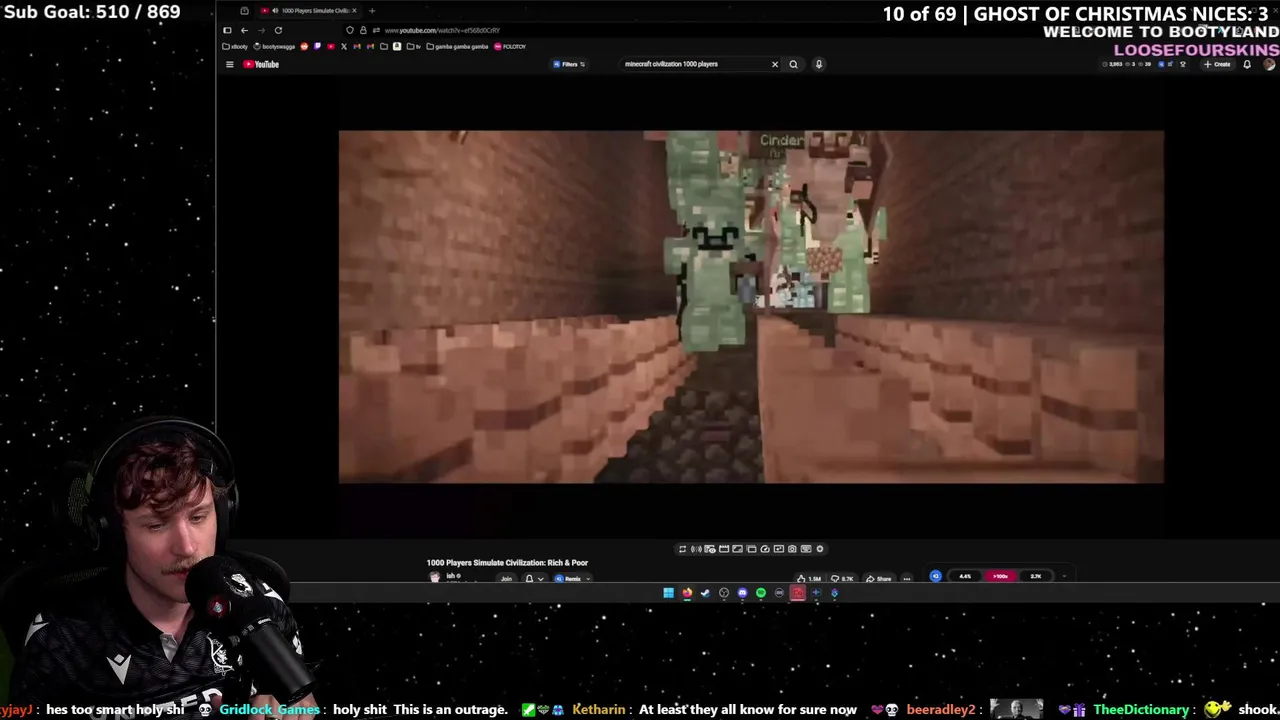Expand the stats bar chevron

tap(1064, 576)
